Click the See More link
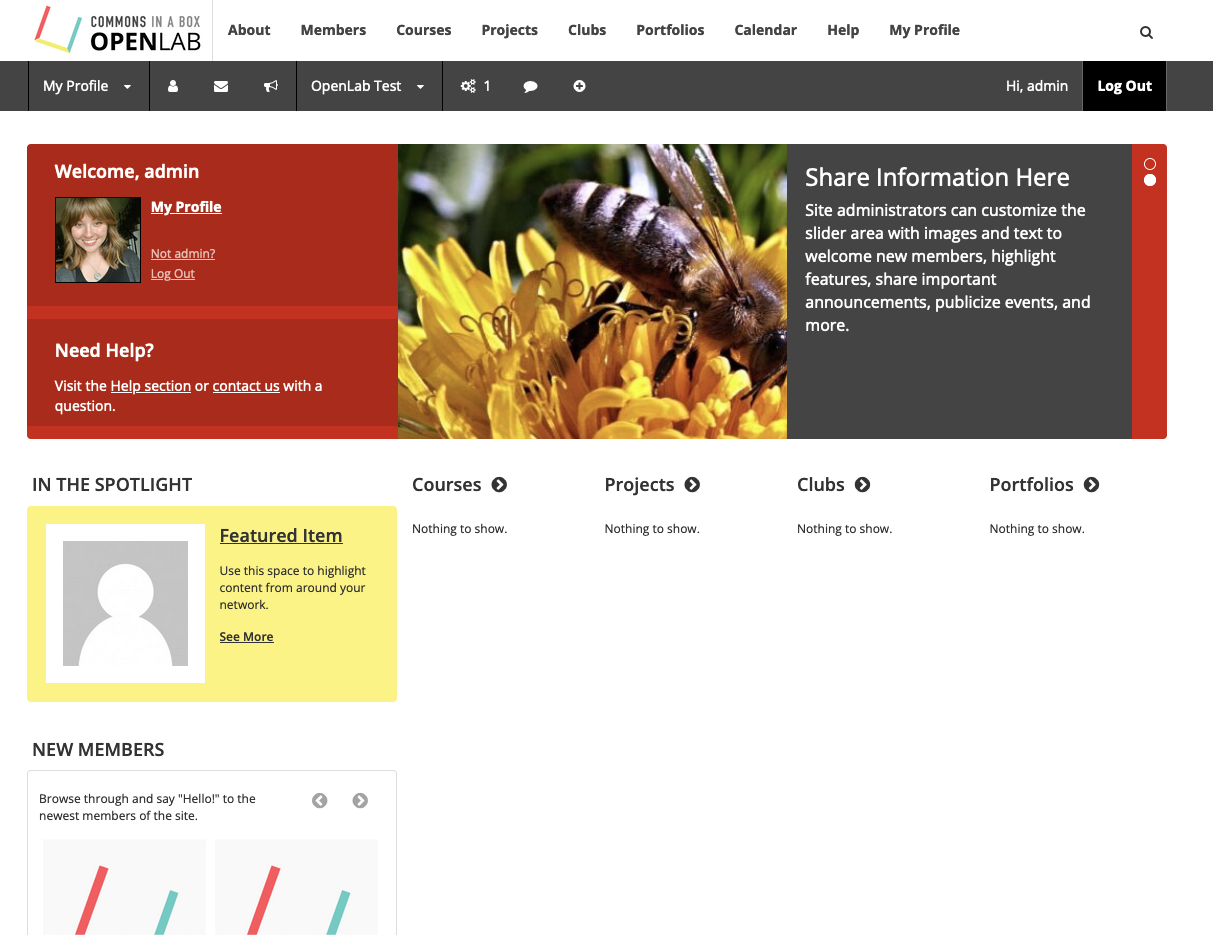 [246, 637]
